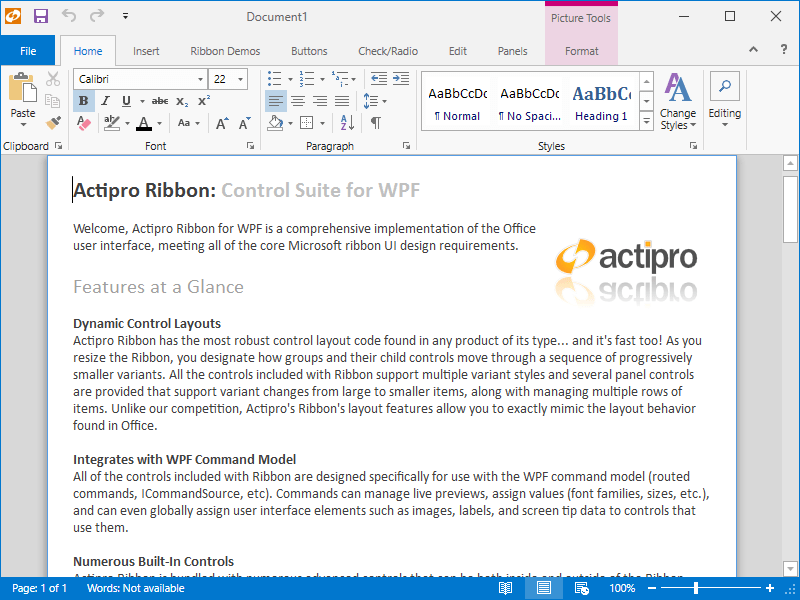Adjust the zoom slider handle
Image resolution: width=800 pixels, height=600 pixels.
coord(696,588)
